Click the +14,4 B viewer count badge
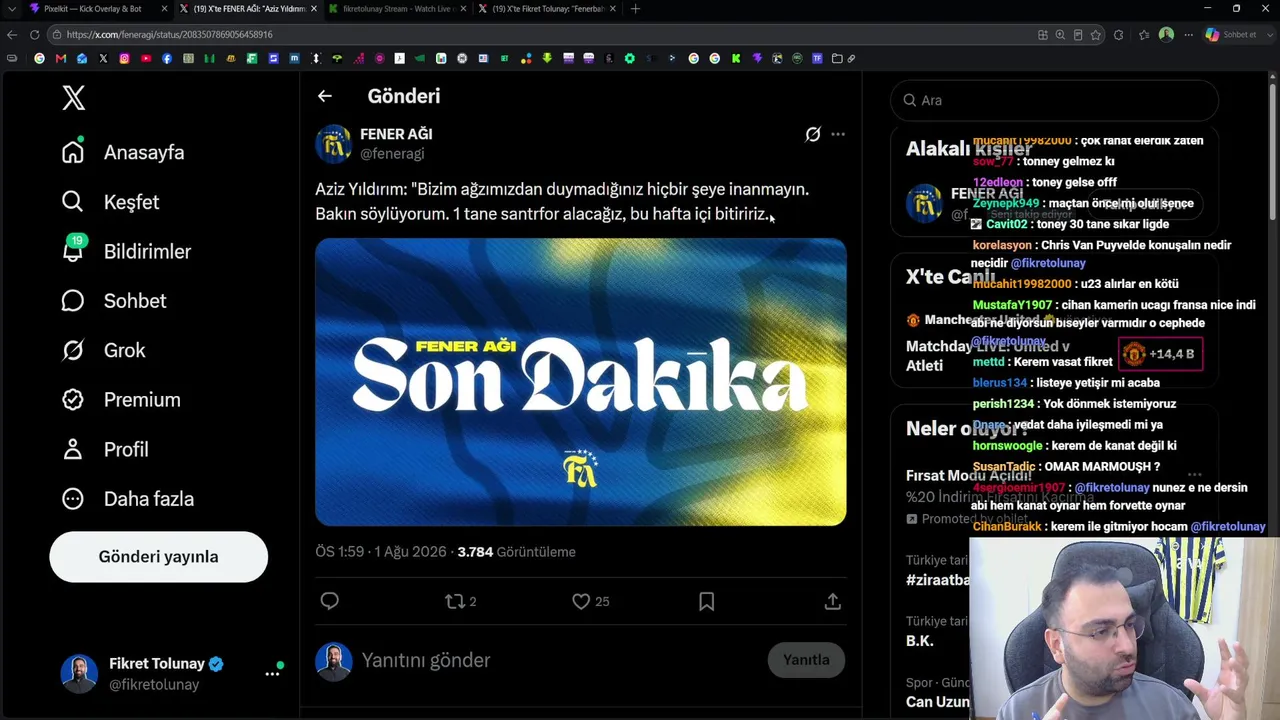The image size is (1280, 720). pyautogui.click(x=1160, y=354)
